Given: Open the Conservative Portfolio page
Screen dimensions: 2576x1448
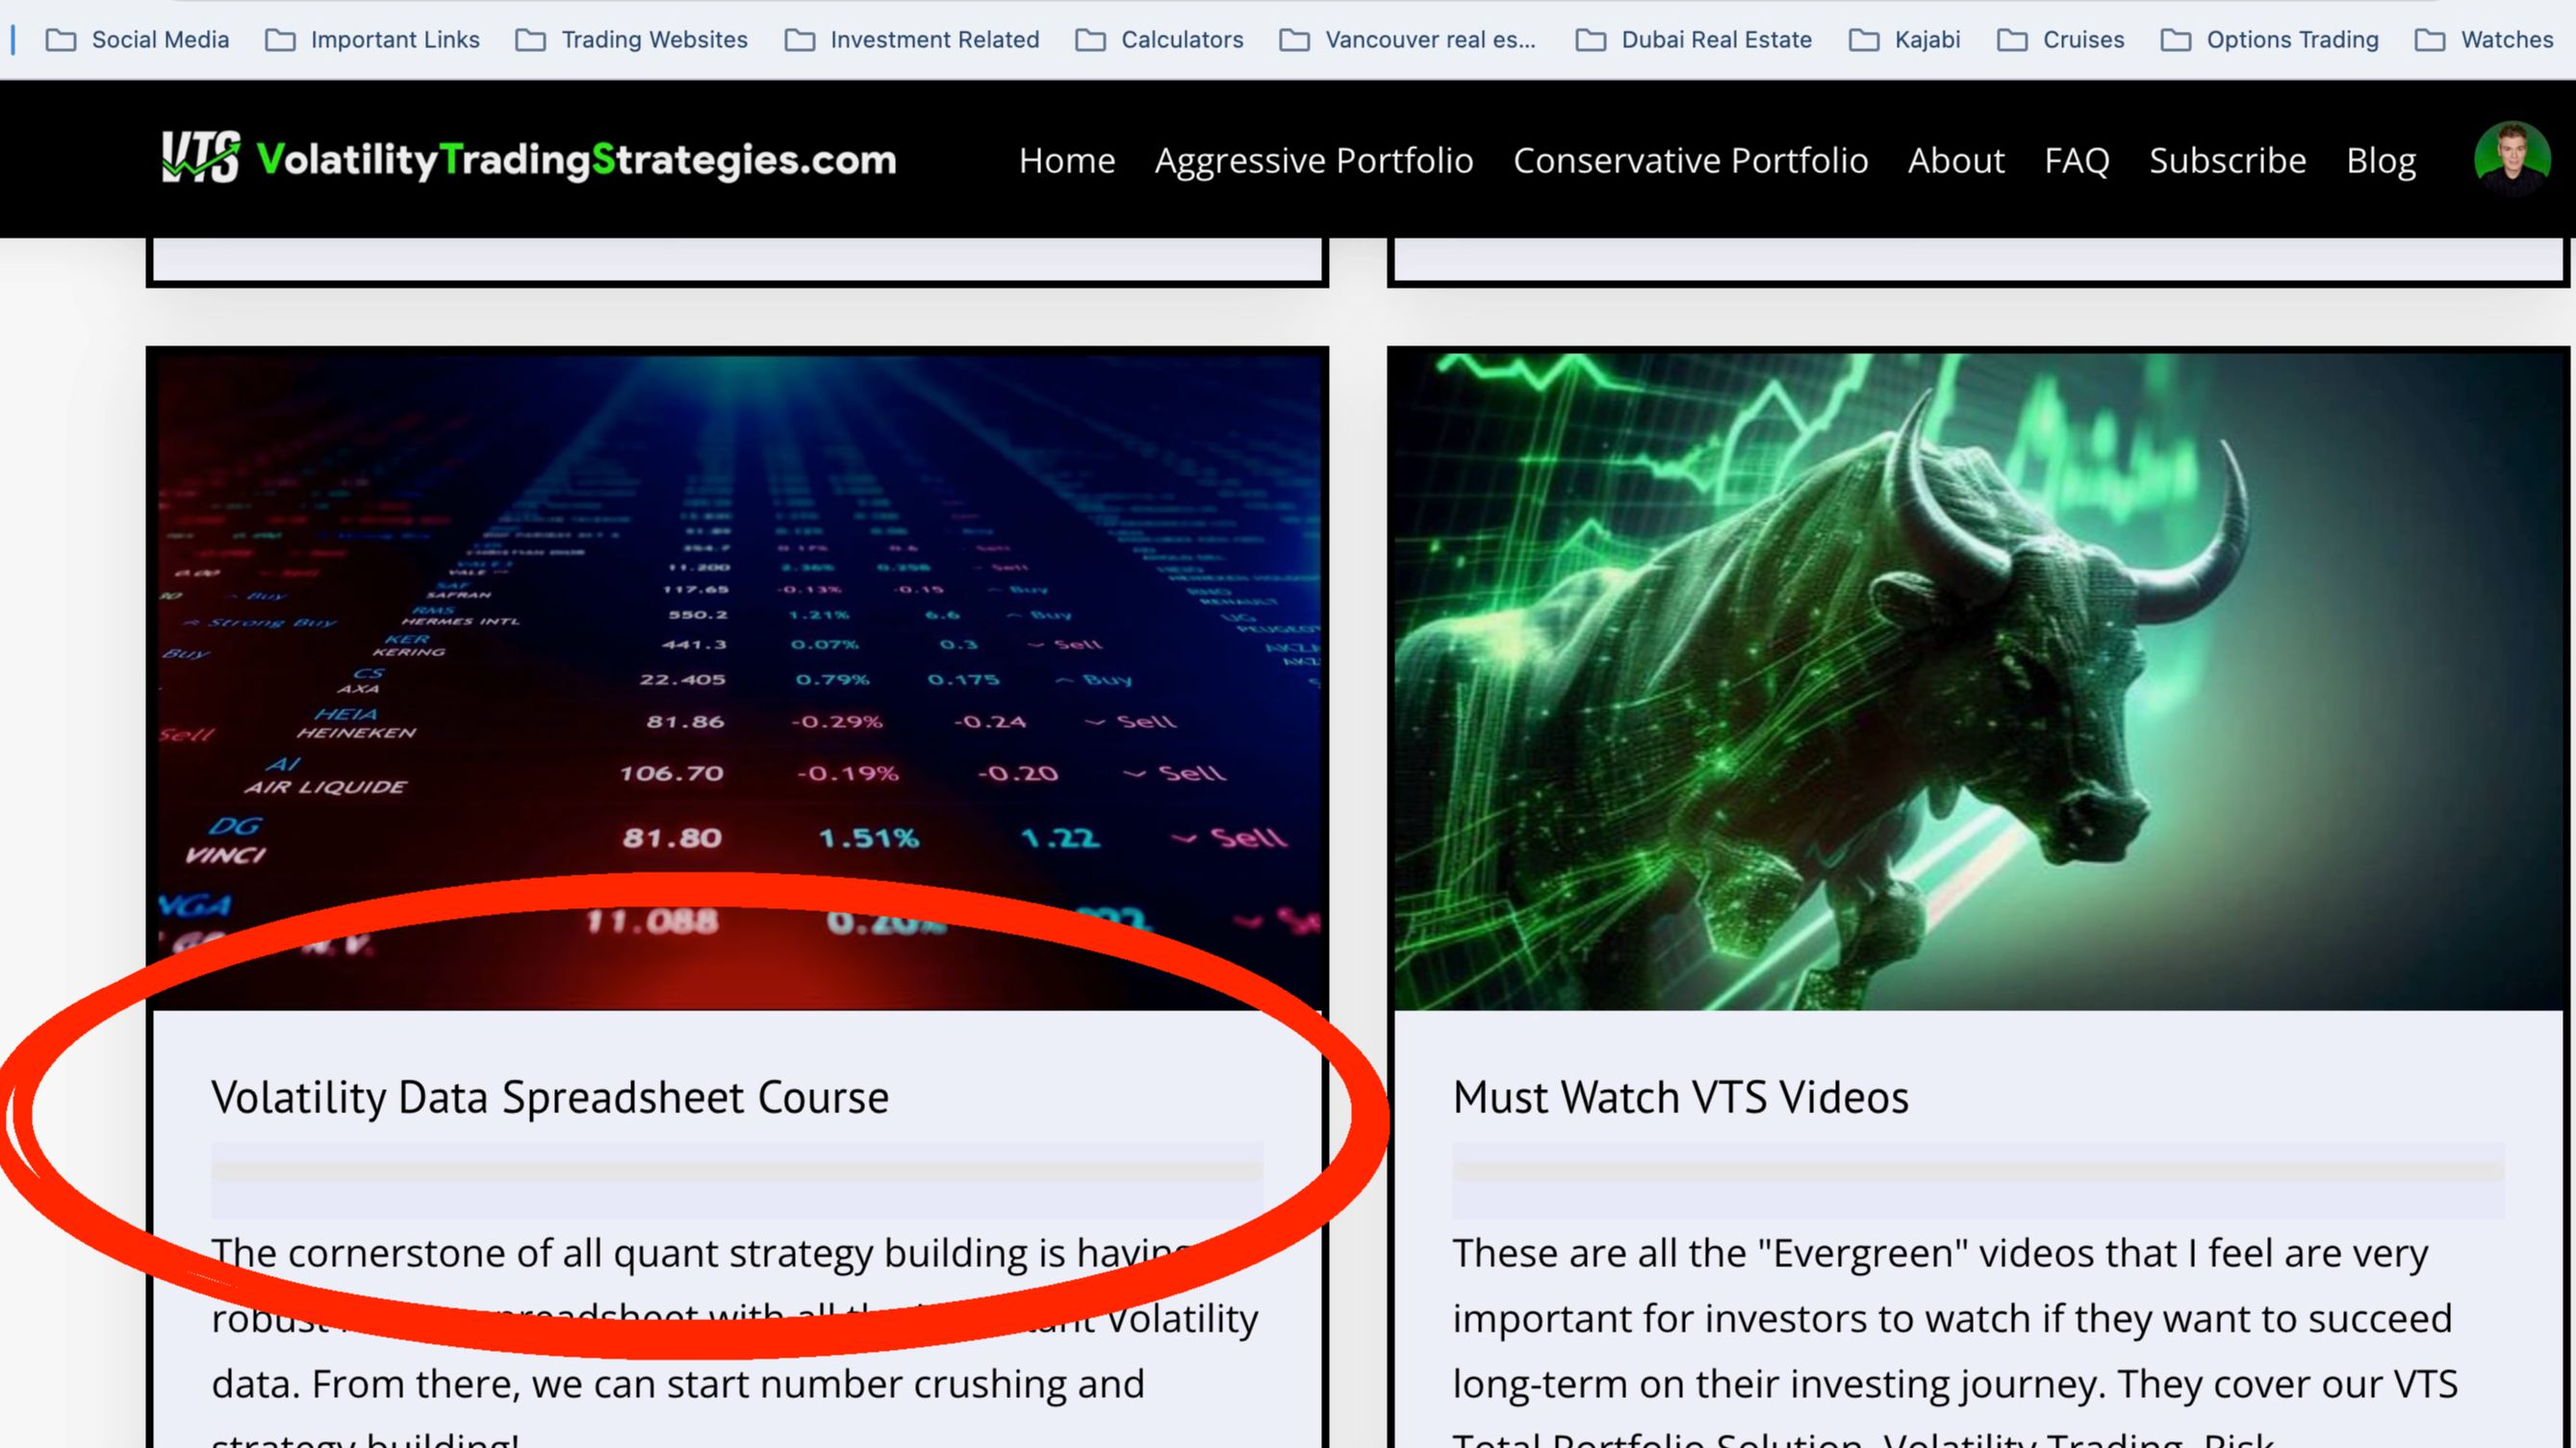Looking at the screenshot, I should (1690, 160).
